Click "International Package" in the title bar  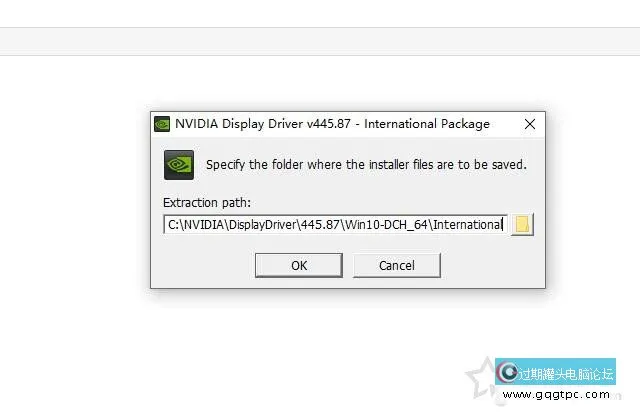(x=427, y=124)
